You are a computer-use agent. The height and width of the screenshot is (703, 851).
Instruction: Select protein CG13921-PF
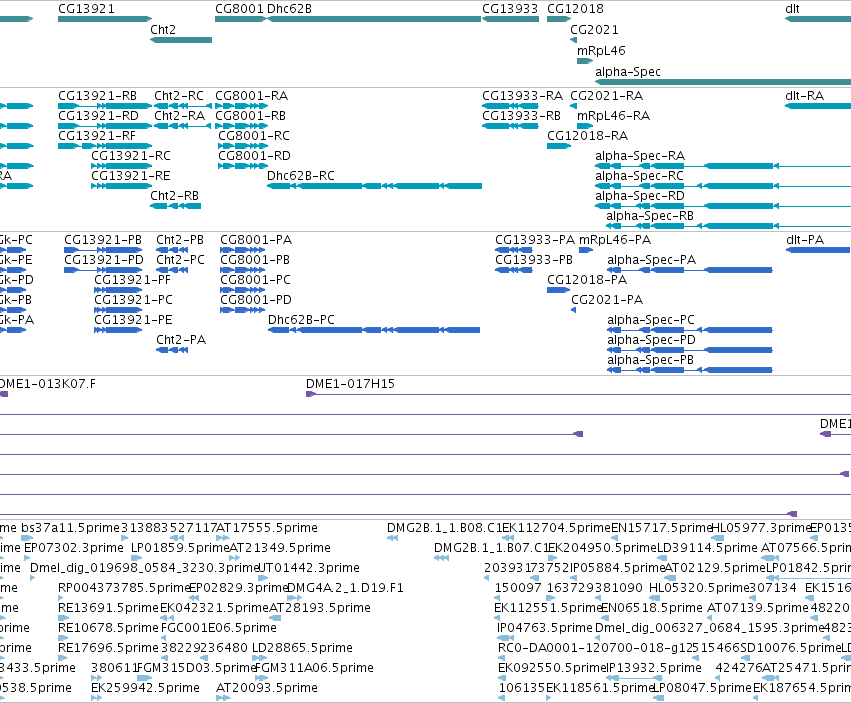pyautogui.click(x=132, y=280)
